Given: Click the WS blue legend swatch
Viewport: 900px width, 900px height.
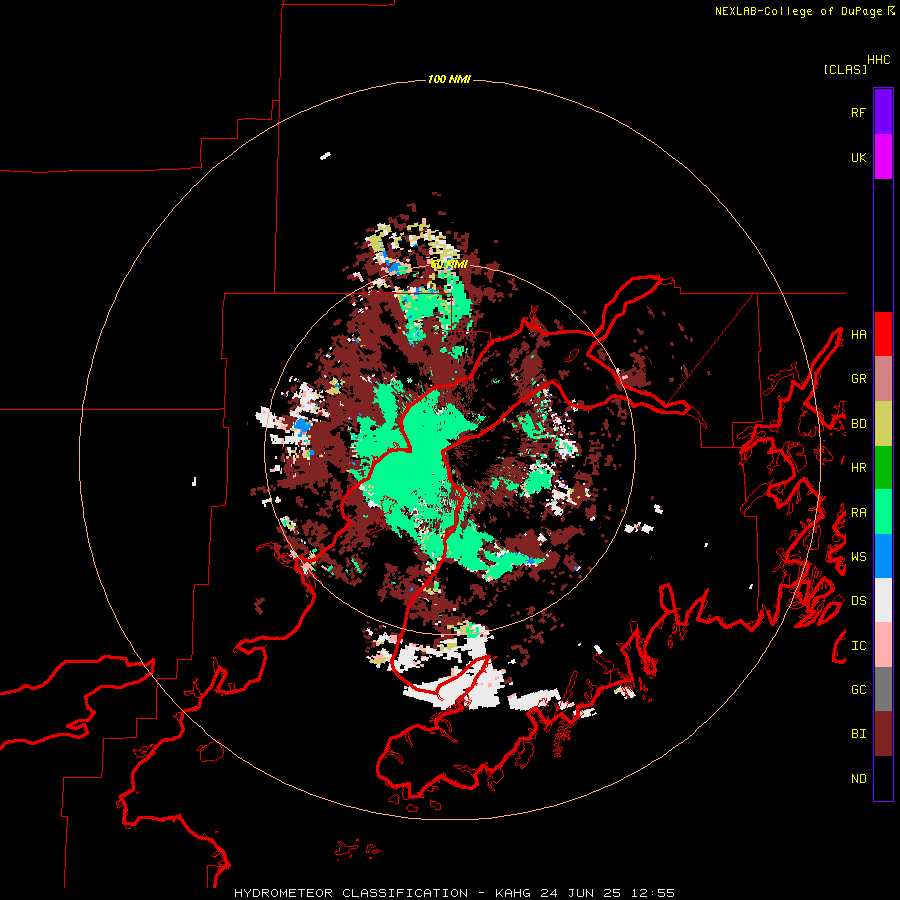Looking at the screenshot, I should pos(883,556).
